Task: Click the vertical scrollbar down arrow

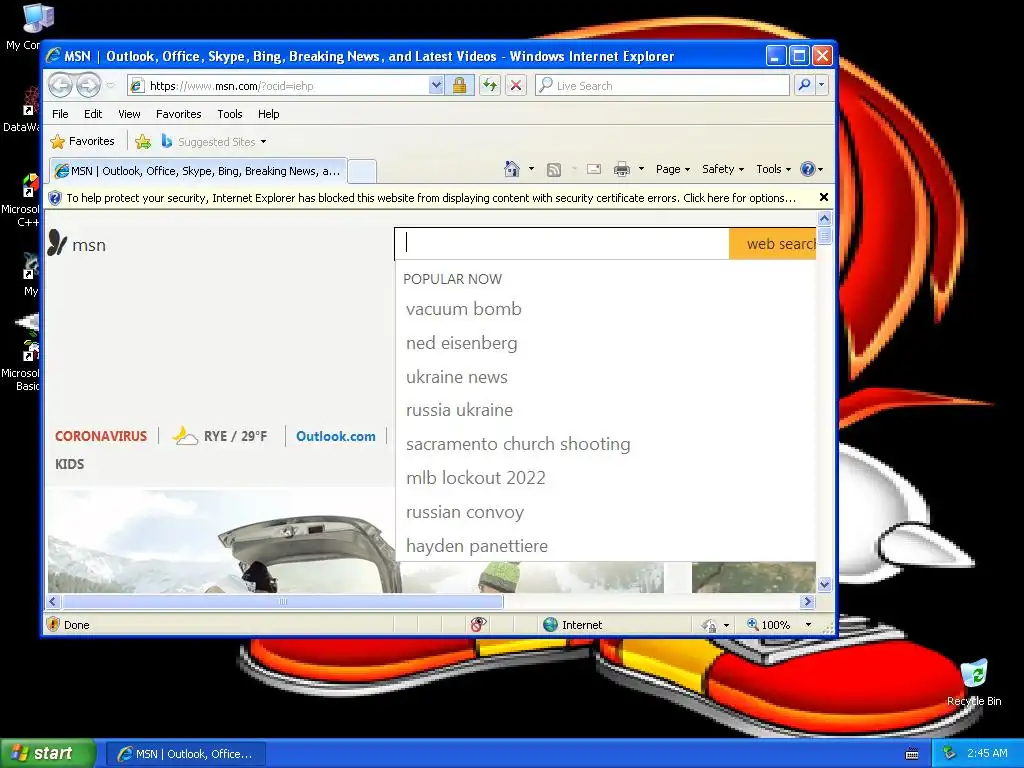Action: pos(824,584)
